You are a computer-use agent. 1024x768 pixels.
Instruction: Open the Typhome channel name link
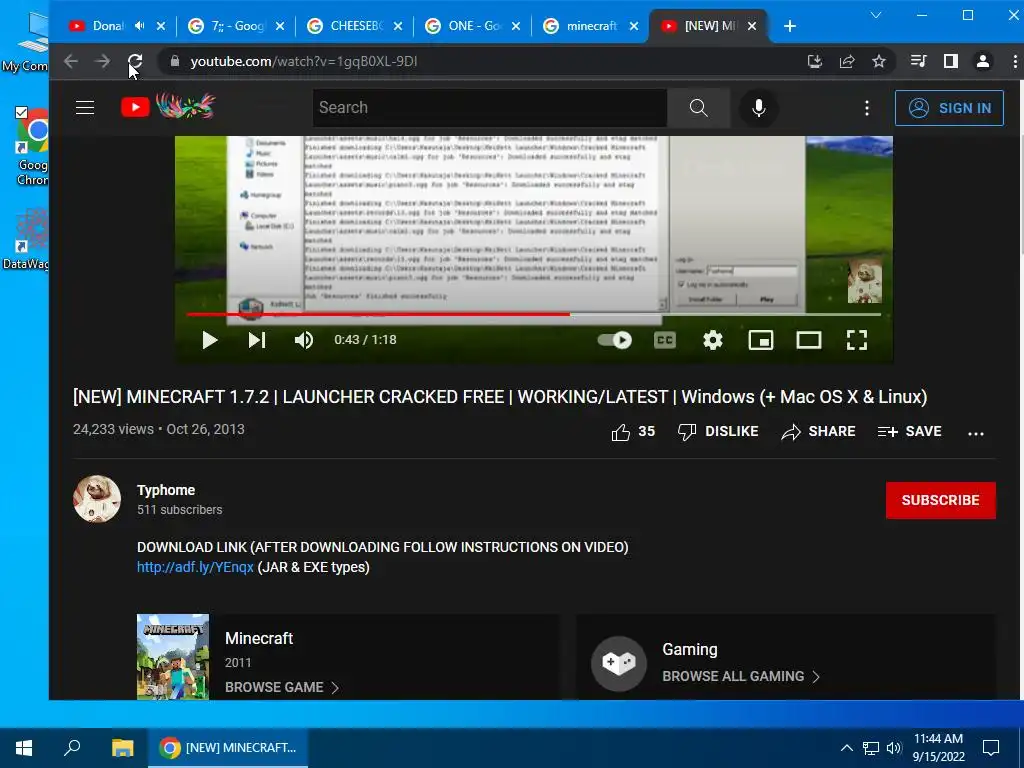pos(166,490)
